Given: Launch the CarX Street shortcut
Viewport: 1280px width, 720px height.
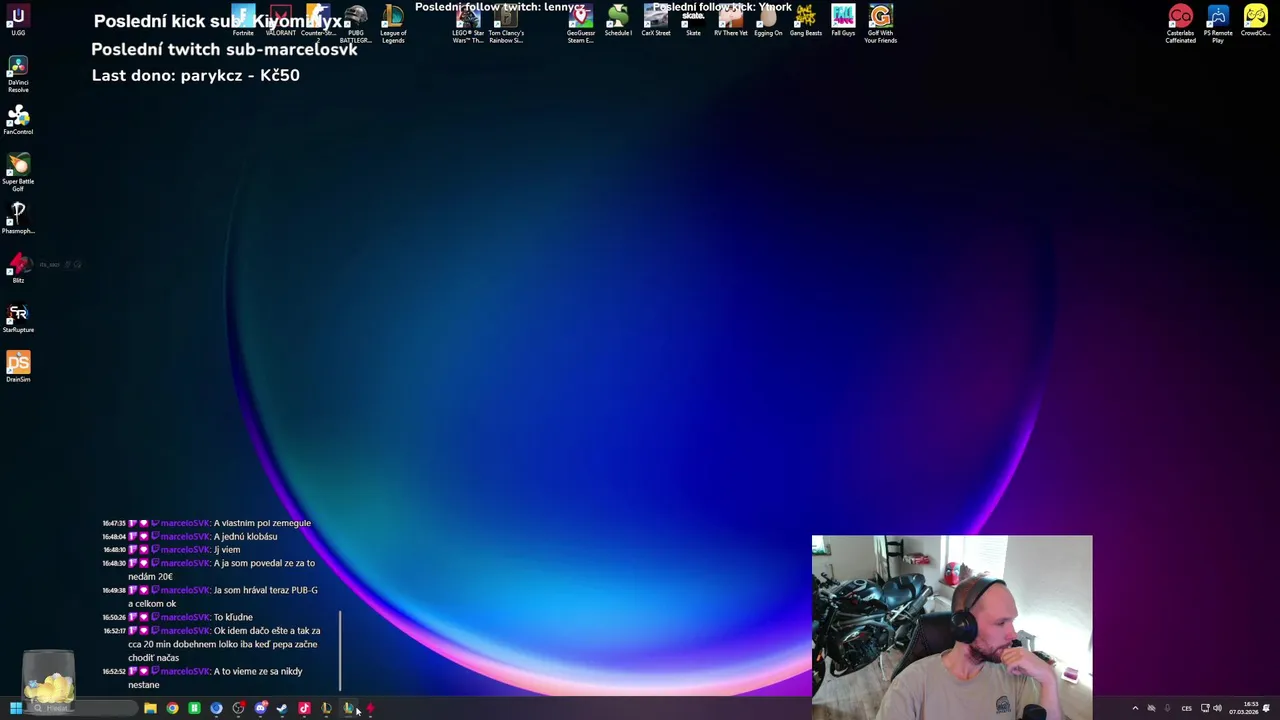Looking at the screenshot, I should pyautogui.click(x=656, y=21).
